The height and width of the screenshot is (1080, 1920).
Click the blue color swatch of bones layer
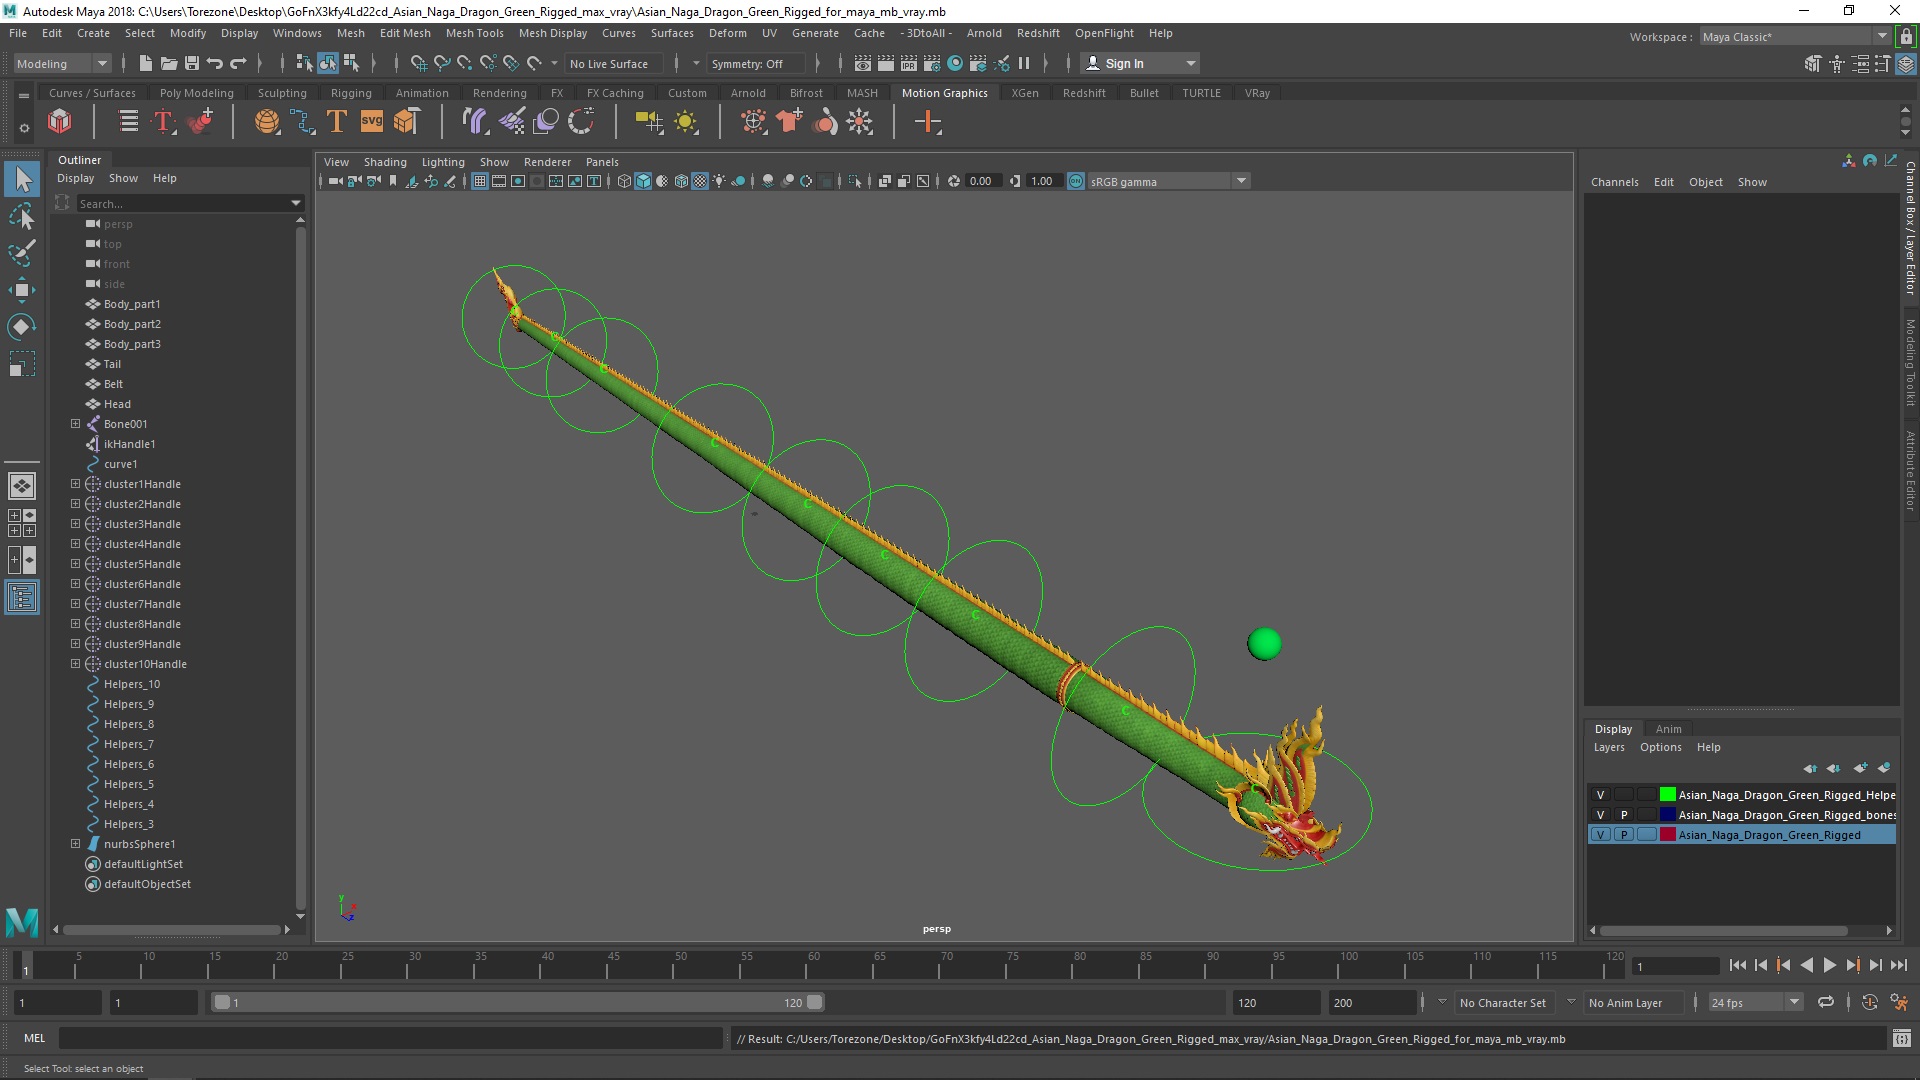(x=1667, y=815)
